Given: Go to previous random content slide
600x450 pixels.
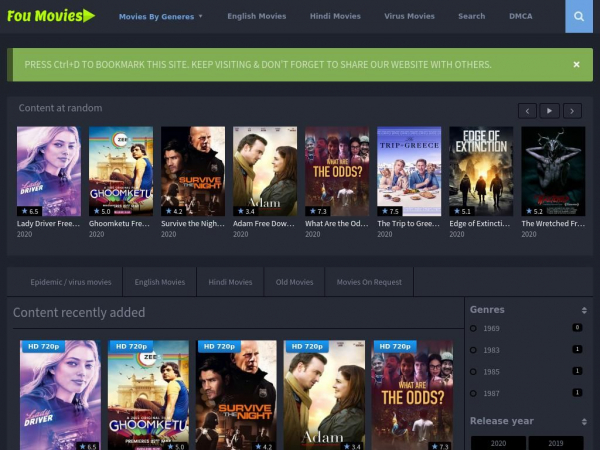Looking at the screenshot, I should [527, 111].
